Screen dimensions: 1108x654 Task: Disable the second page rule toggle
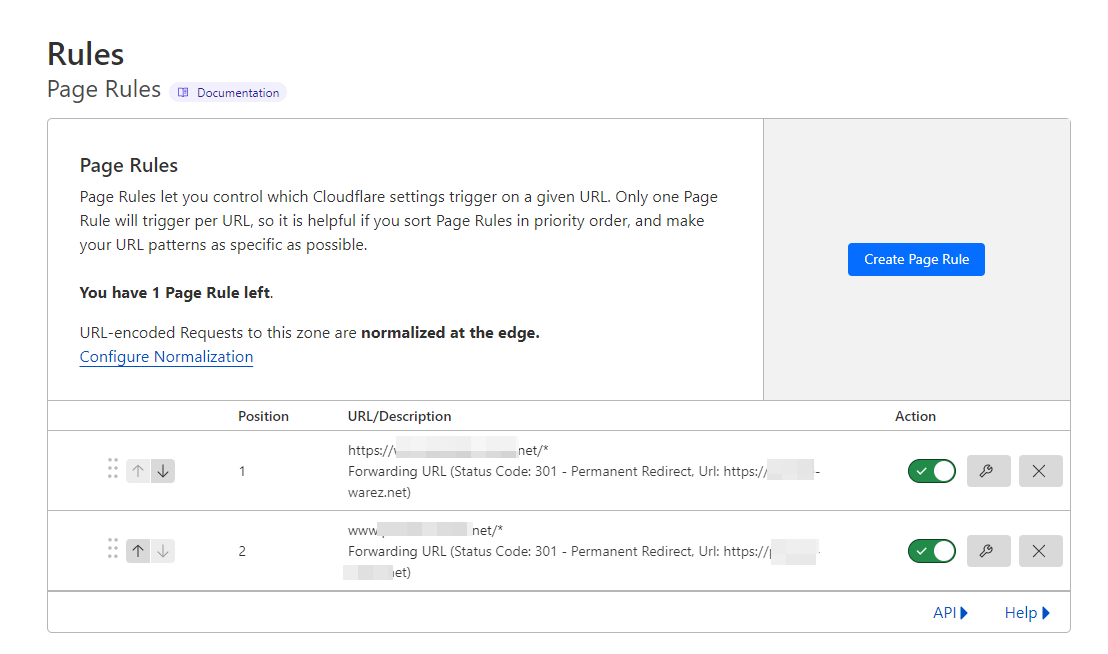tap(931, 551)
